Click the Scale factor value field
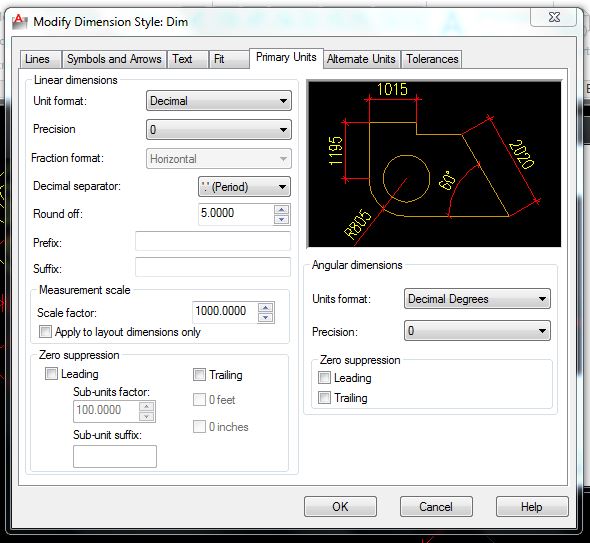The height and width of the screenshot is (543, 590). tap(225, 312)
